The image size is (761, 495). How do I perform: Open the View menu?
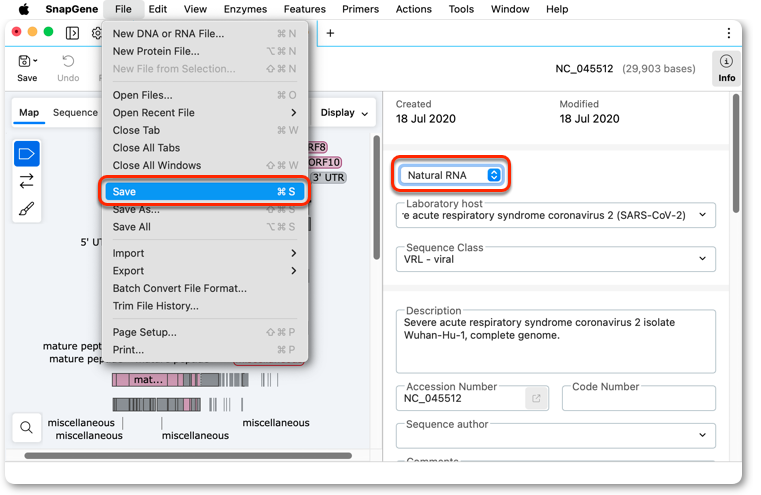pos(195,9)
